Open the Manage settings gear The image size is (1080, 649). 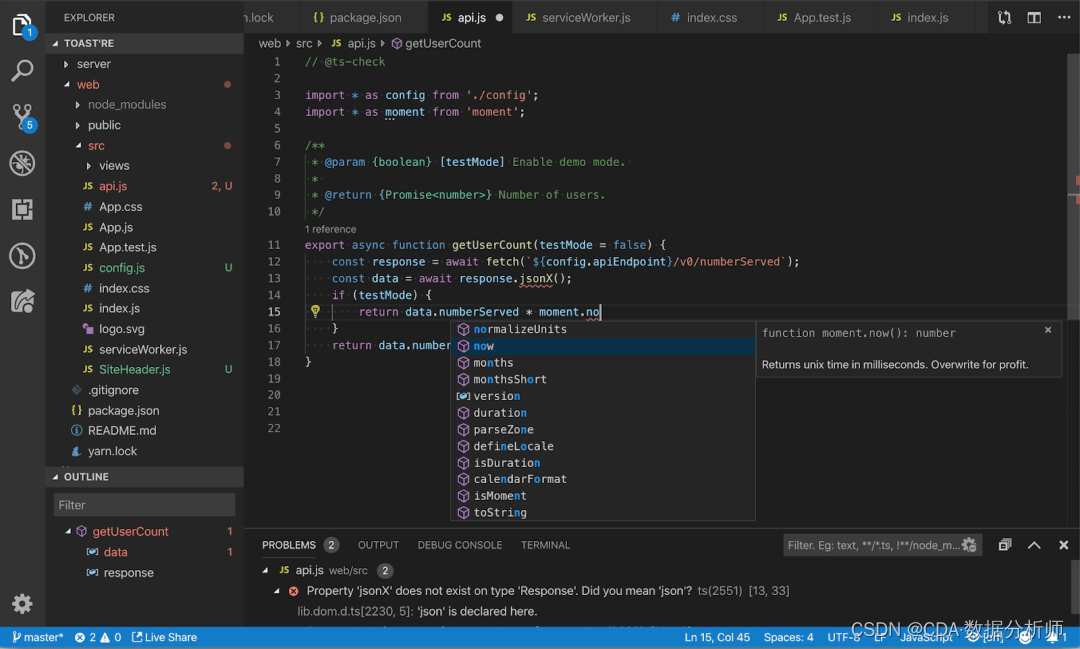[x=22, y=604]
